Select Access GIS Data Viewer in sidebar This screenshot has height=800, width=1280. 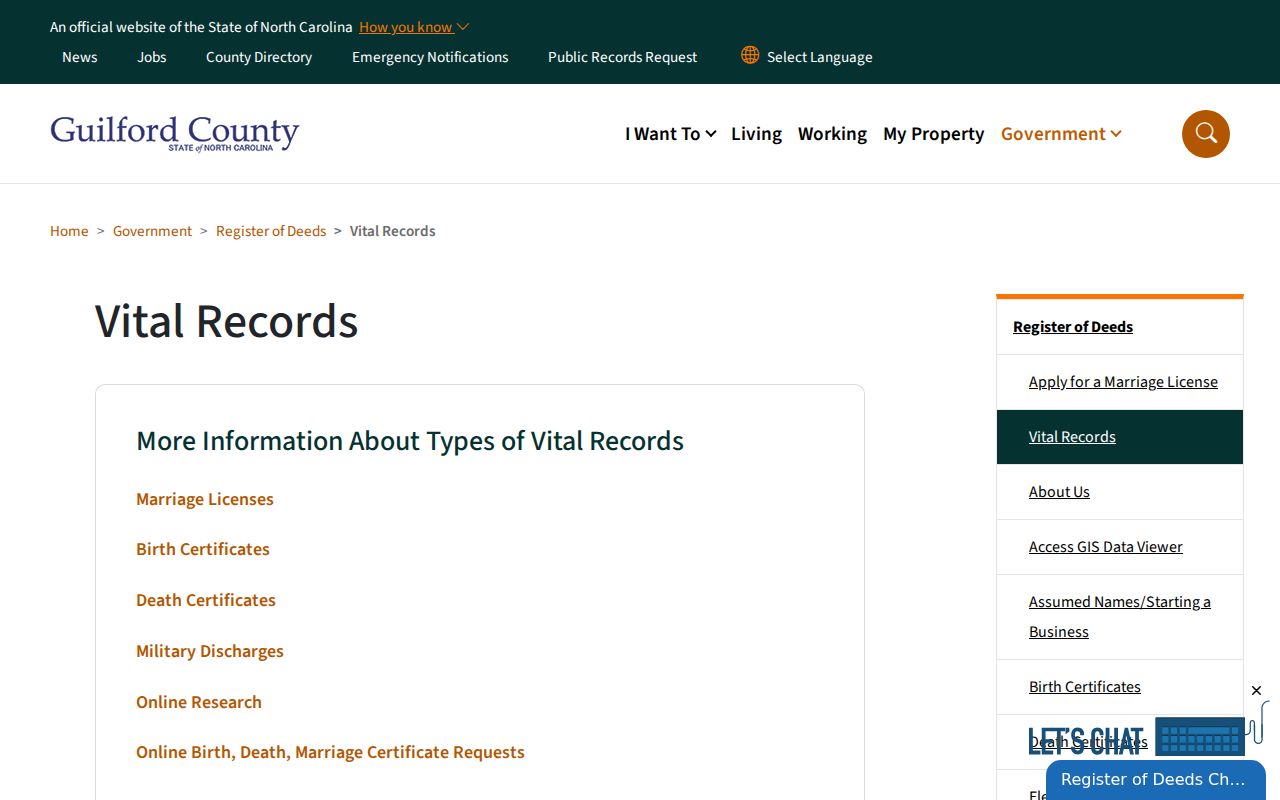[1105, 547]
